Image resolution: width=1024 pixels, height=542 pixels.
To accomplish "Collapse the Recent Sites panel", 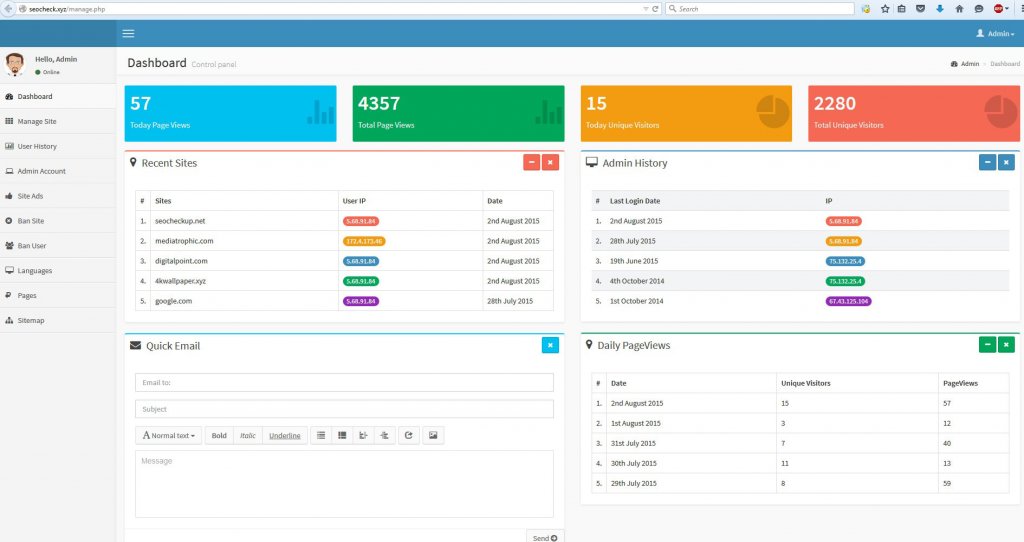I will tap(531, 162).
